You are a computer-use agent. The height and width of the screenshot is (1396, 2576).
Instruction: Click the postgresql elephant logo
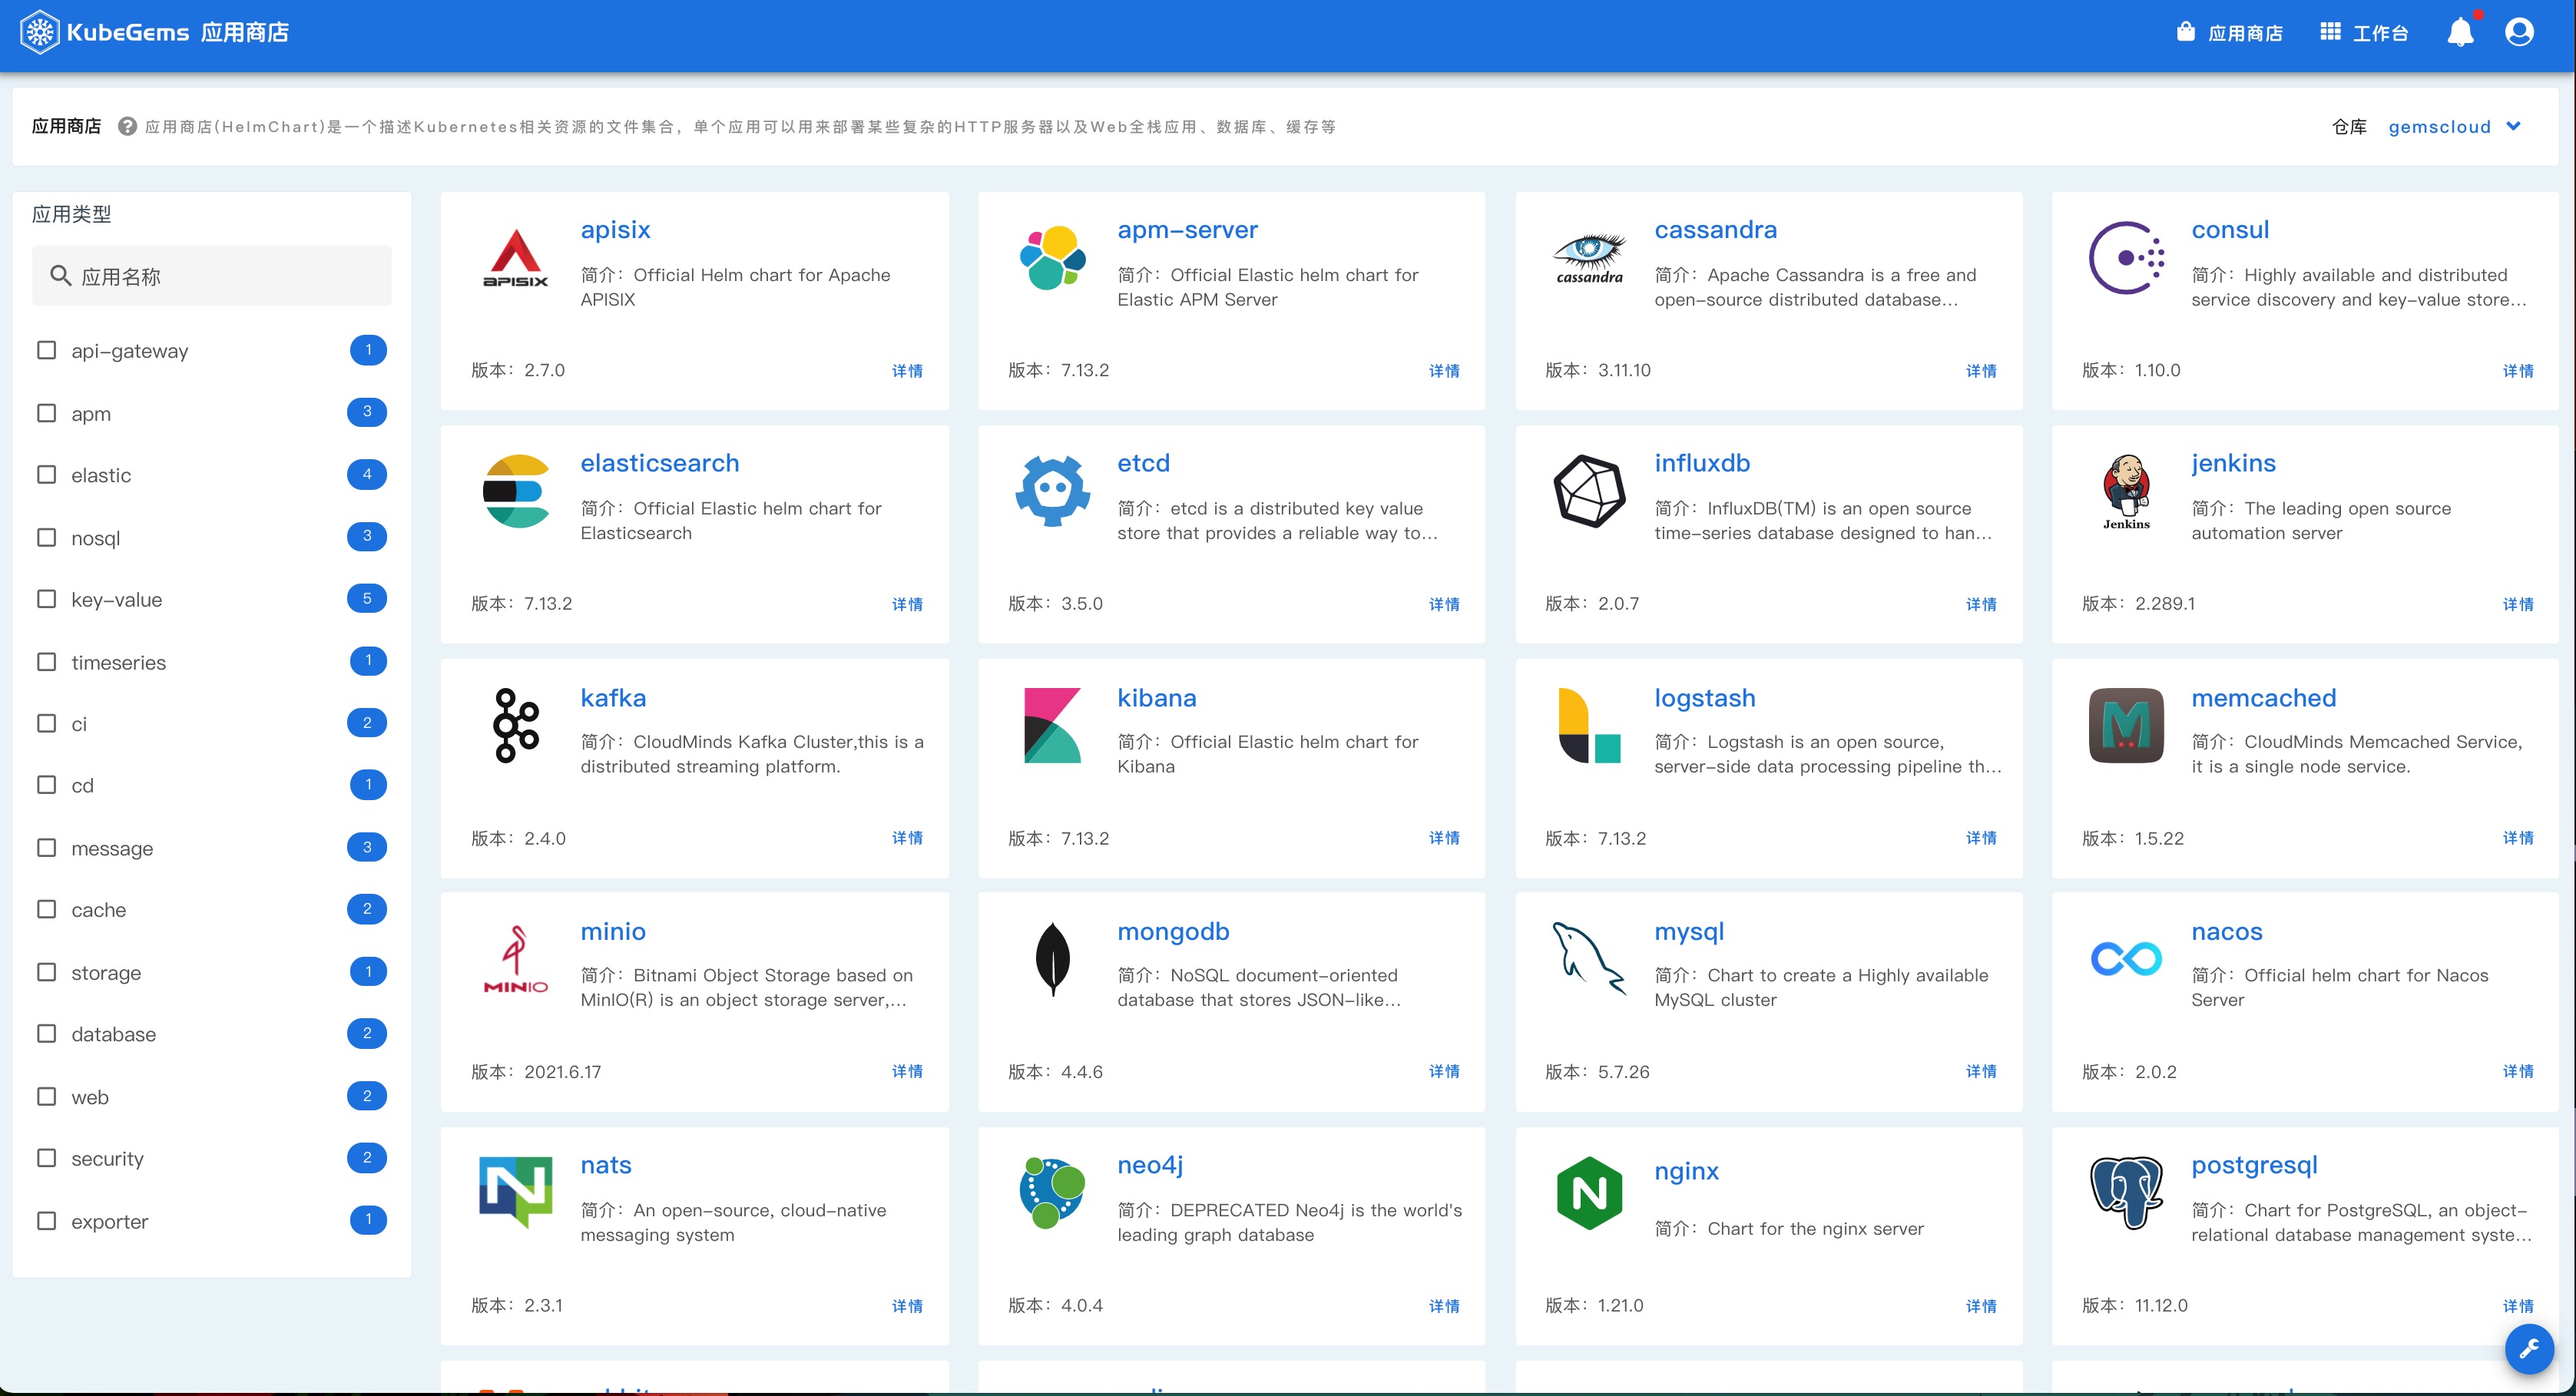click(2126, 1192)
